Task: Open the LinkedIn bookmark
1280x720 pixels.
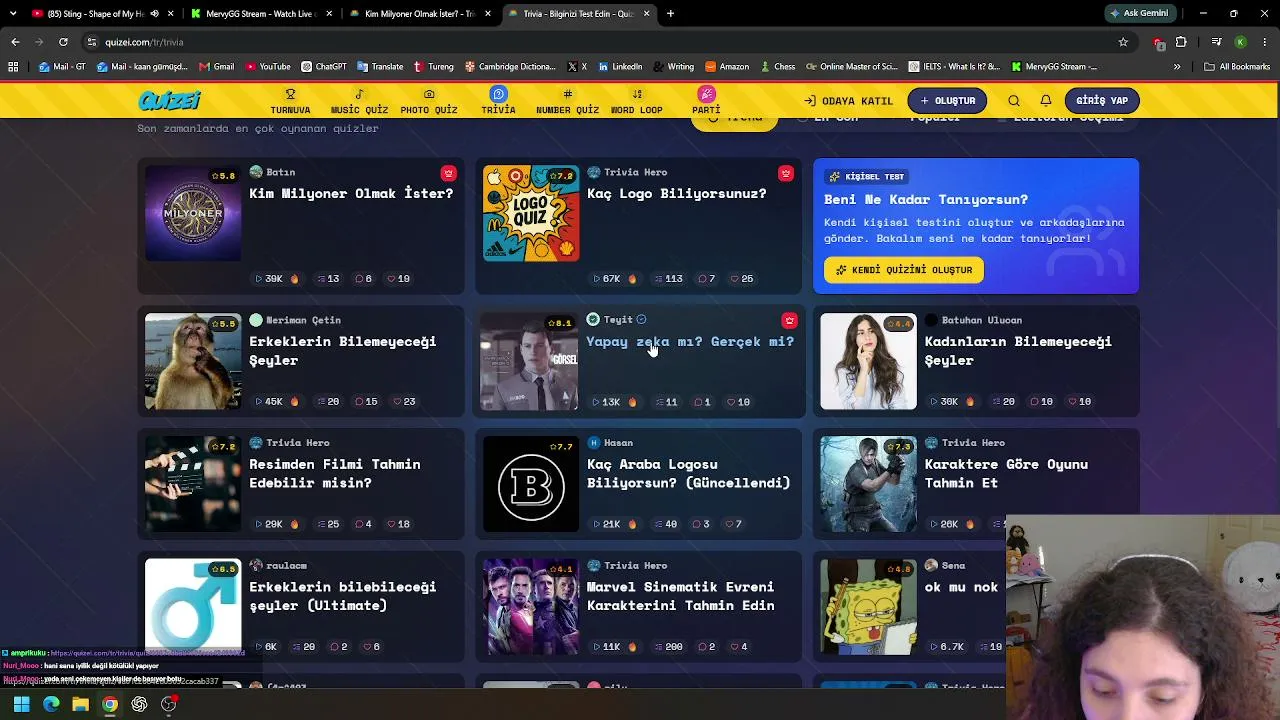Action: pyautogui.click(x=620, y=67)
